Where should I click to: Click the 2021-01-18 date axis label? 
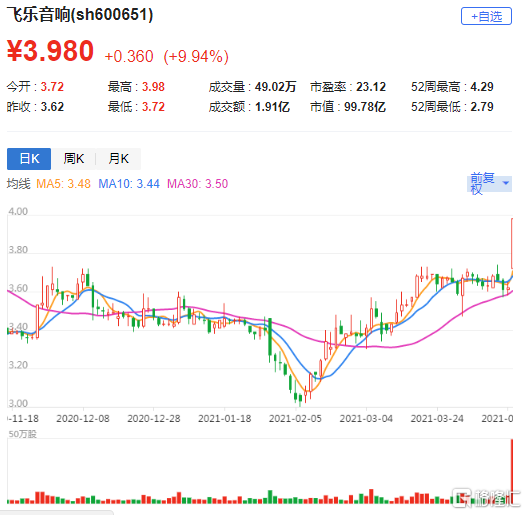(x=225, y=419)
